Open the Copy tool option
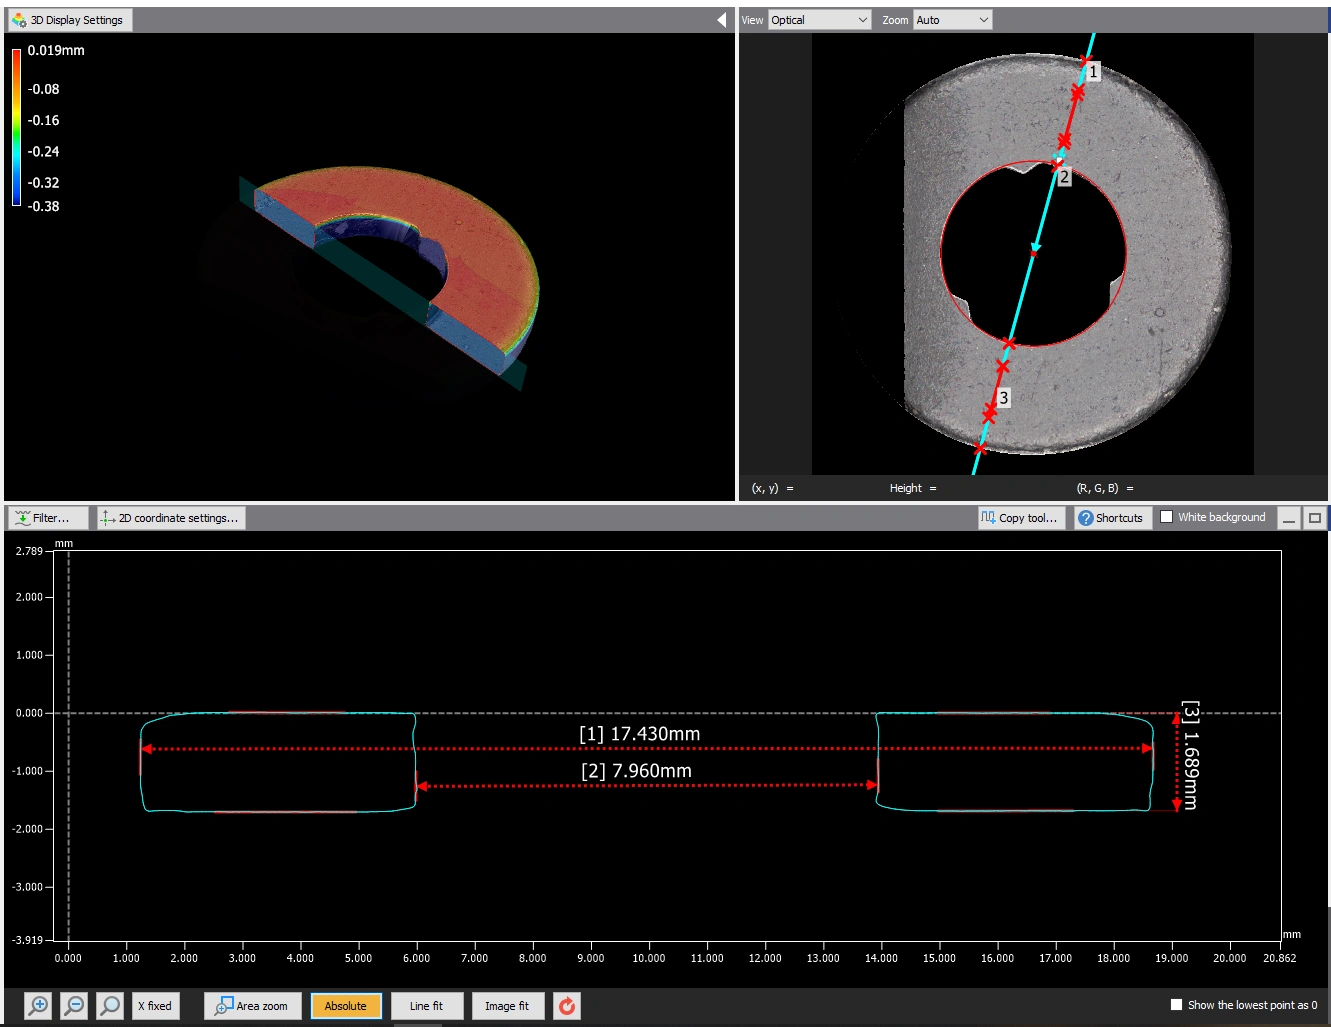The height and width of the screenshot is (1027, 1331). tap(1019, 518)
